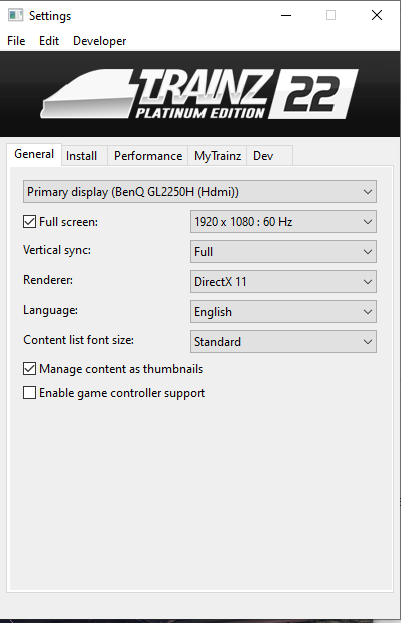401x623 pixels.
Task: Minimize the Settings window
Action: [286, 15]
